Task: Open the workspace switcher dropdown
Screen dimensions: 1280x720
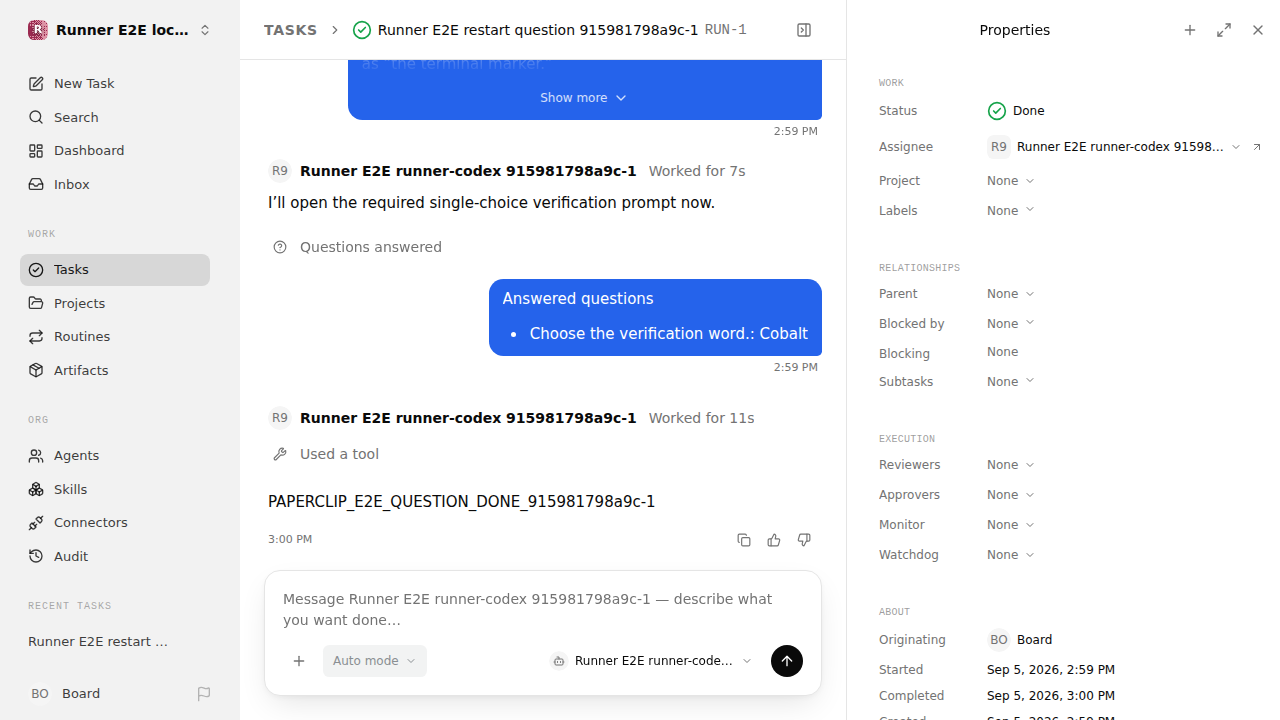Action: click(x=205, y=30)
